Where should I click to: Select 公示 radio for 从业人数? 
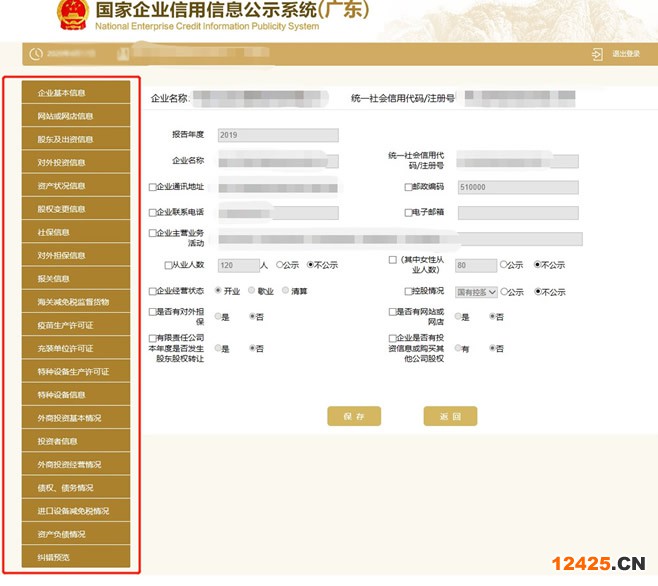click(x=279, y=264)
